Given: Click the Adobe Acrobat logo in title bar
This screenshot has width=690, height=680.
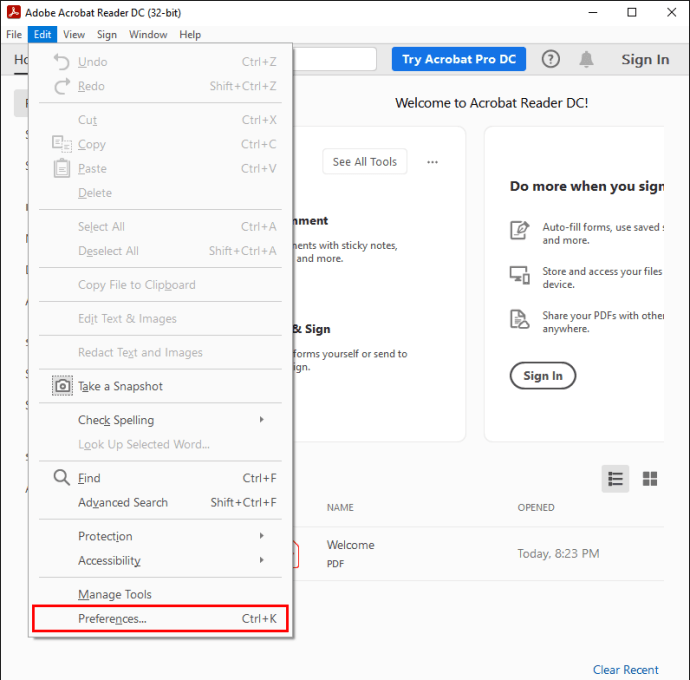Looking at the screenshot, I should (x=14, y=12).
